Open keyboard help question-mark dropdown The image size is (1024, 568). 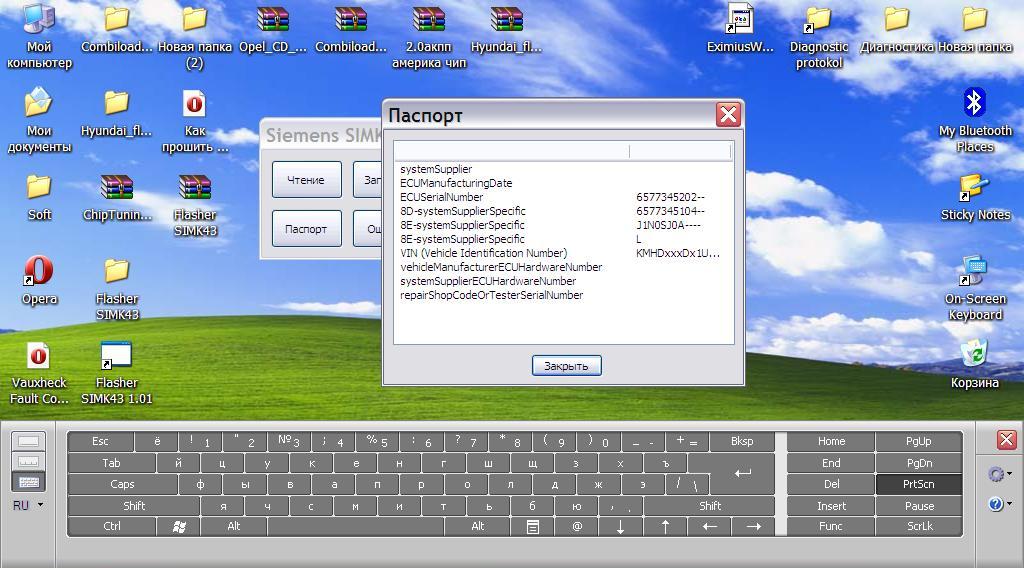pyautogui.click(x=999, y=504)
